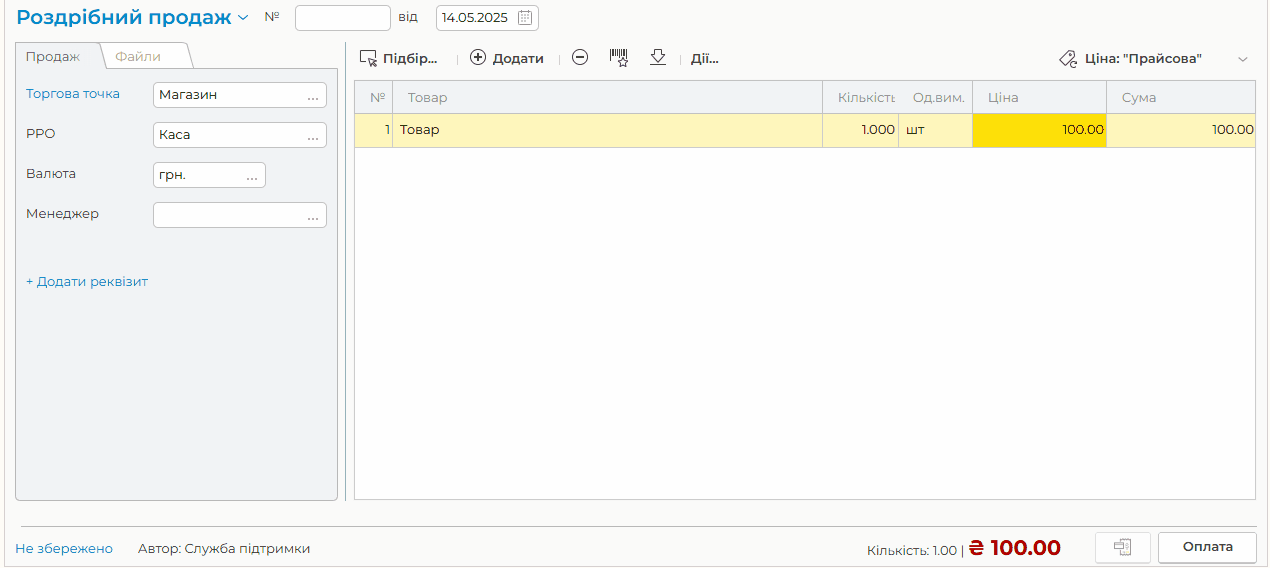This screenshot has height=568, width=1270.
Task: Click the row number 1 cell
Action: tap(374, 130)
